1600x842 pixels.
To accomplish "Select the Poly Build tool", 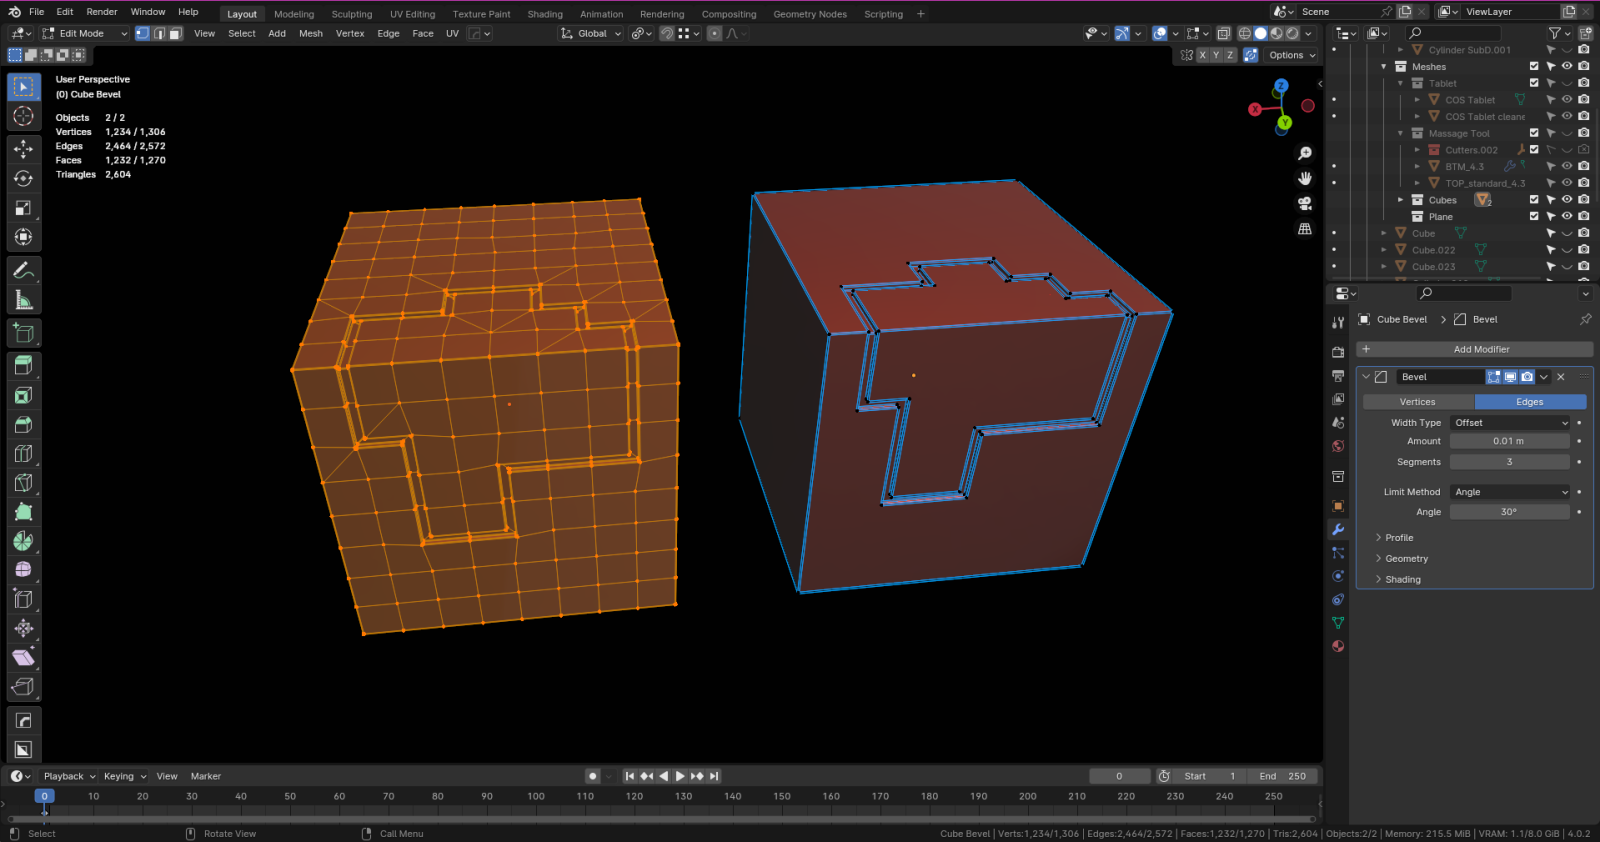I will click(x=24, y=512).
